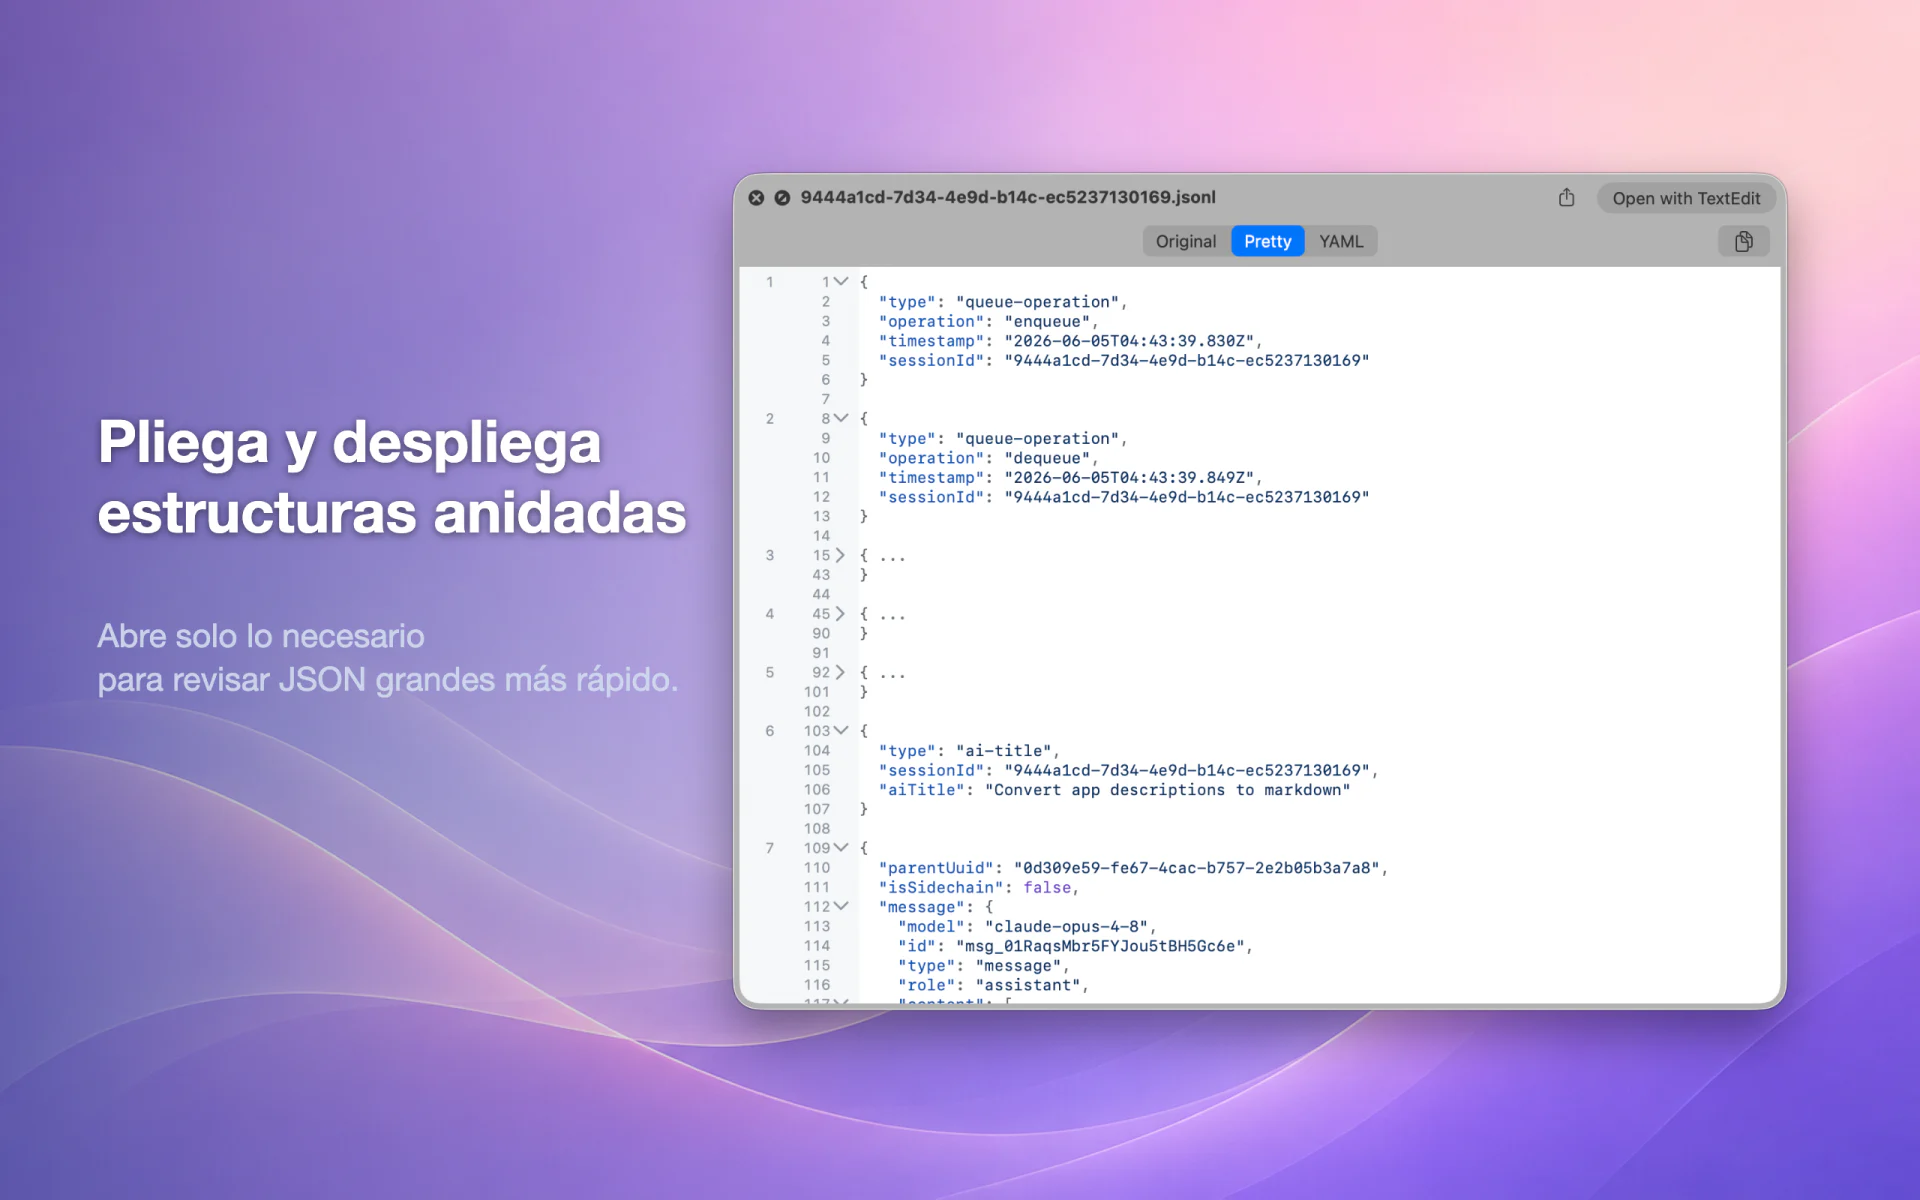
Task: Click the open-in-full-screen circle icon
Action: (782, 198)
